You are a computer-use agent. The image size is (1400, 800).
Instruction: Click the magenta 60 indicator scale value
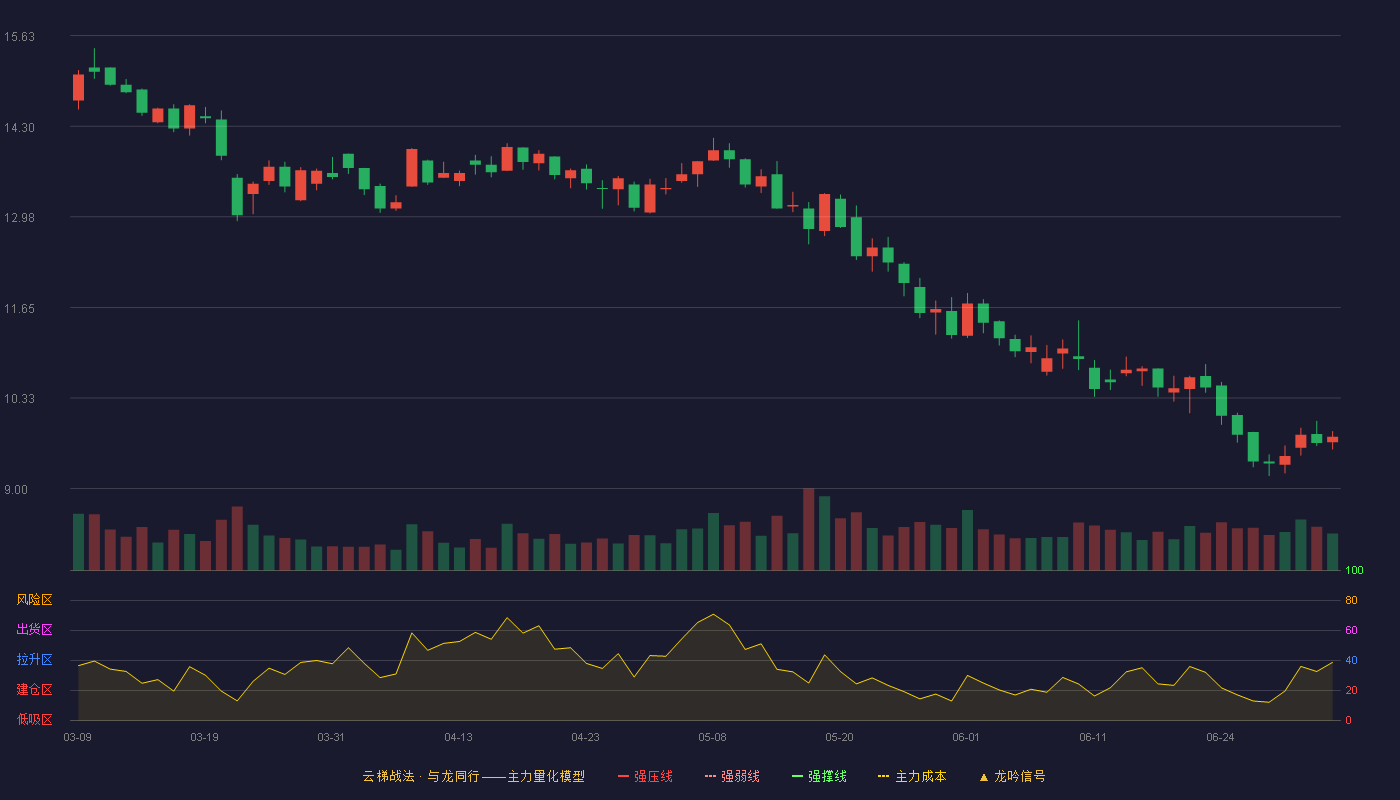[1351, 631]
